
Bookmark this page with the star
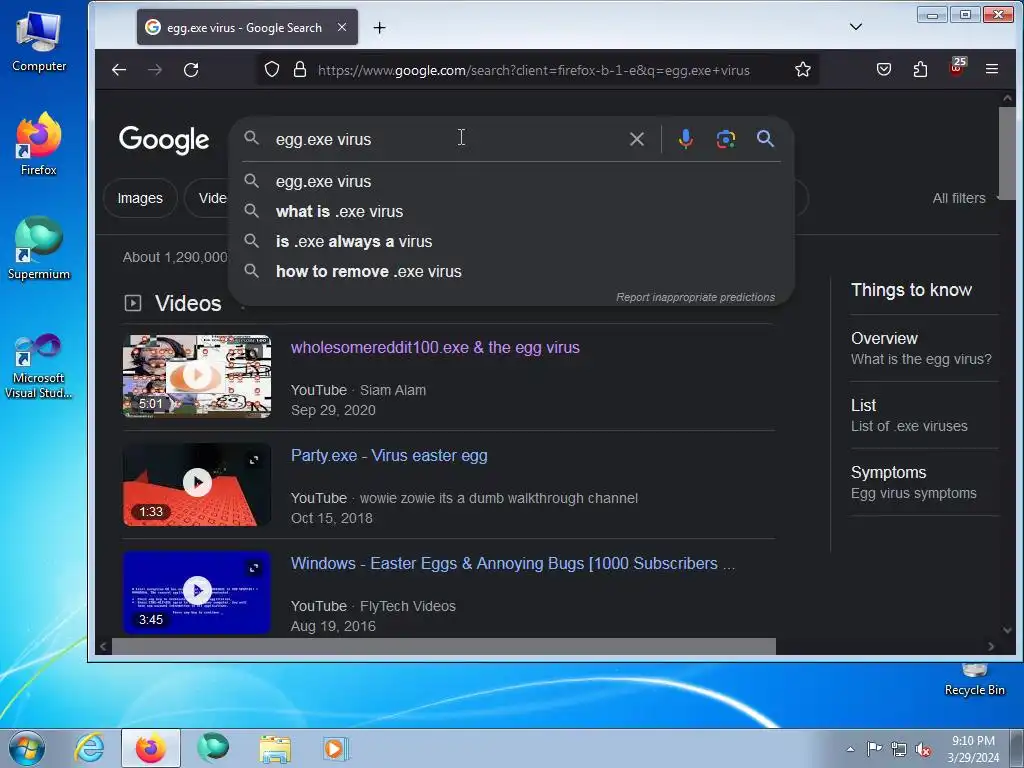(x=803, y=69)
